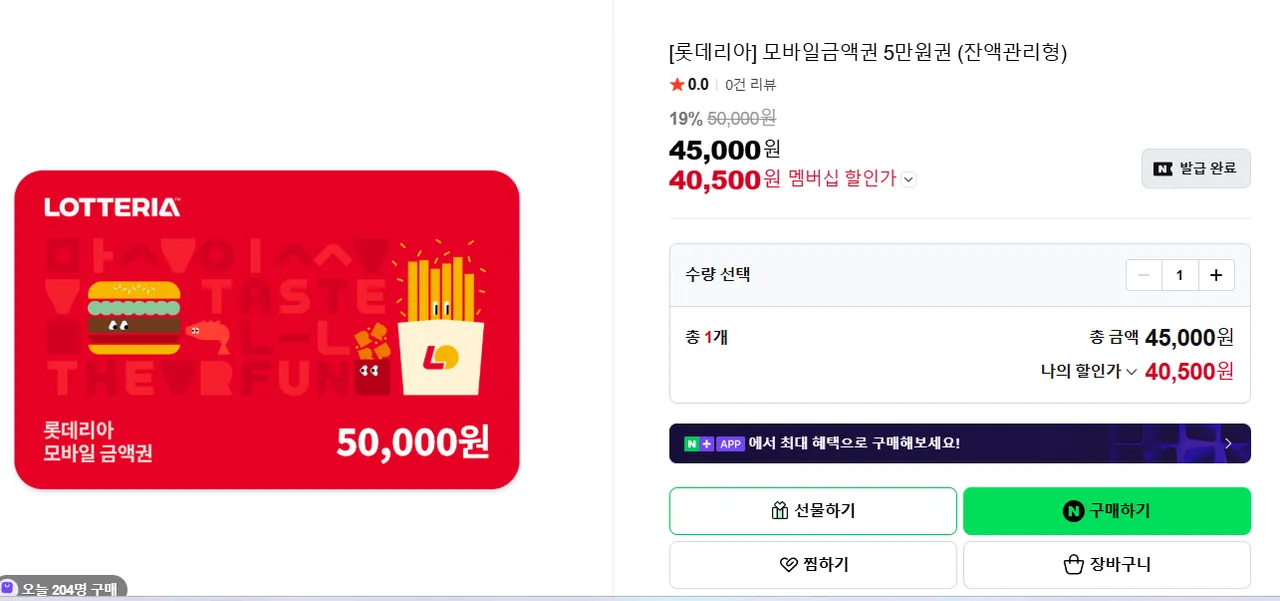Image resolution: width=1280 pixels, height=601 pixels.
Task: Click the red star rating icon
Action: pyautogui.click(x=677, y=85)
